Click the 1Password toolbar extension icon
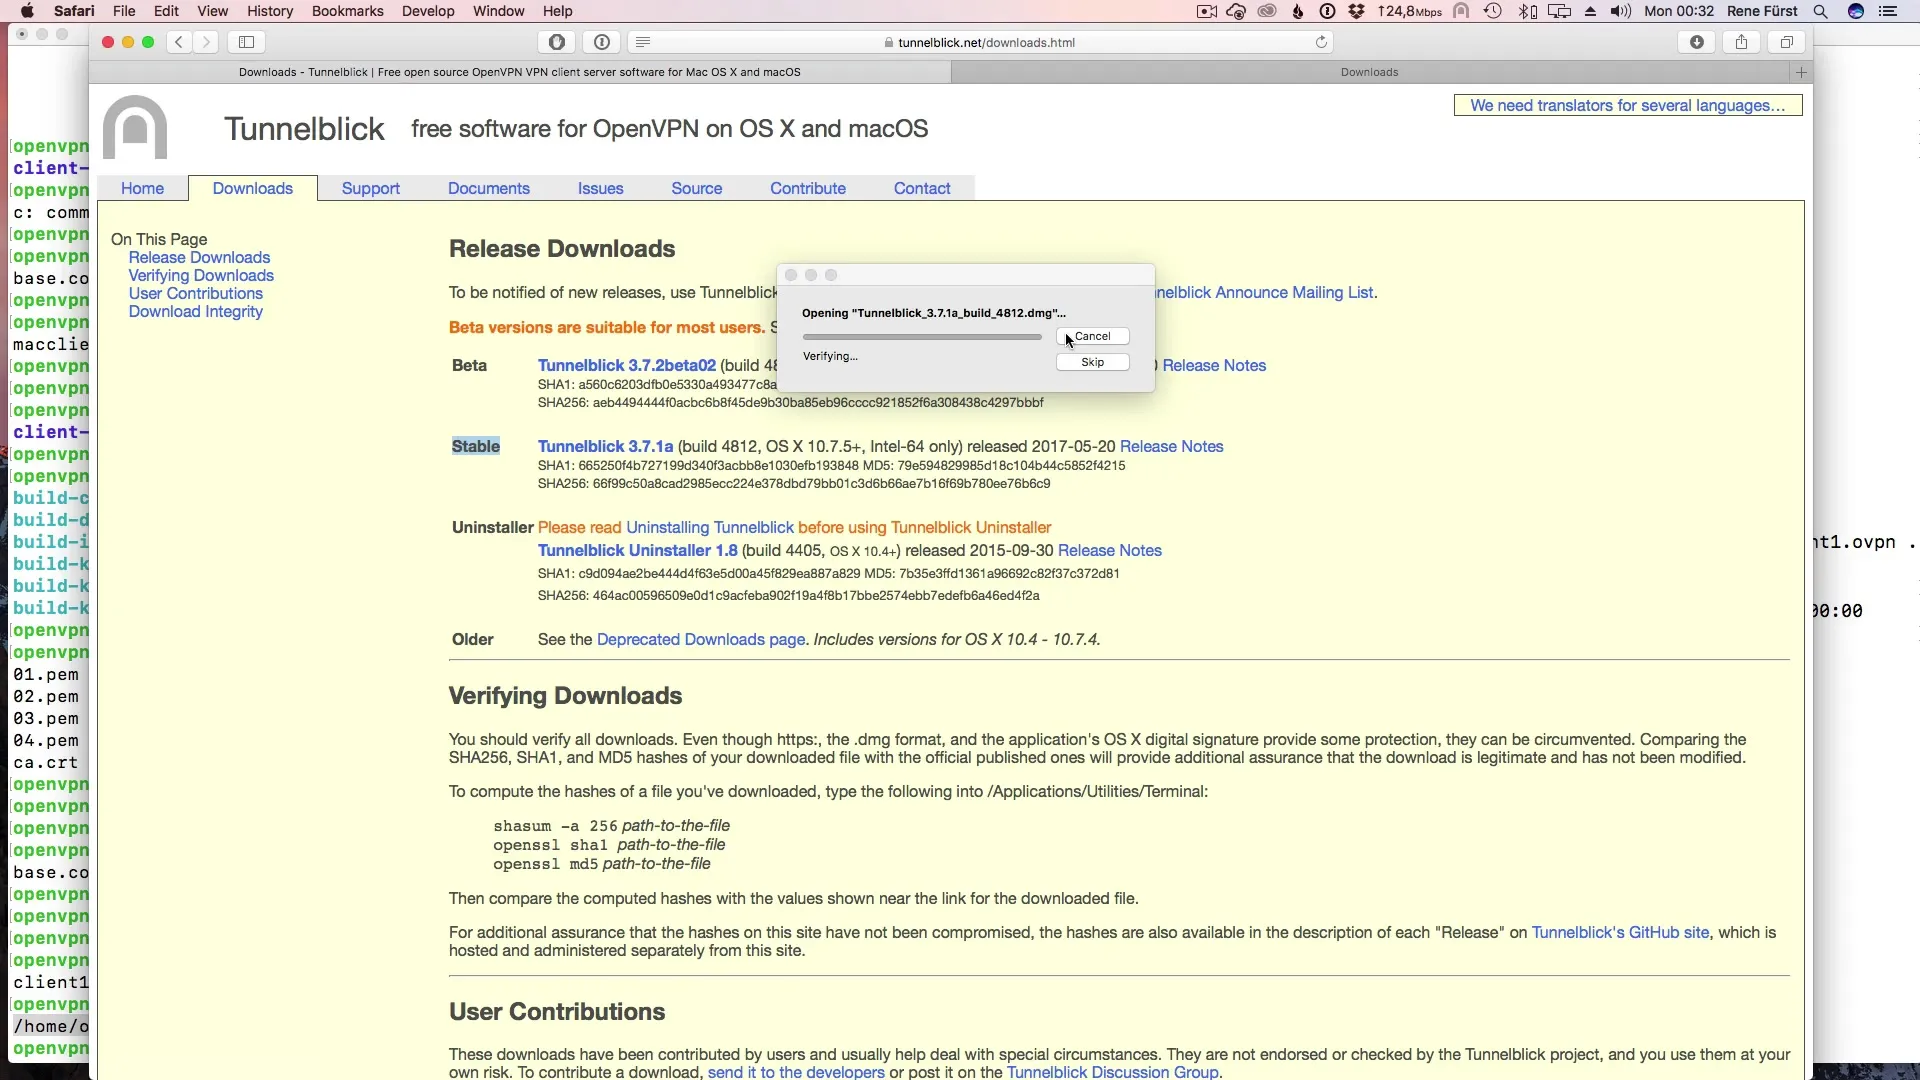This screenshot has width=1920, height=1080. pos(602,42)
